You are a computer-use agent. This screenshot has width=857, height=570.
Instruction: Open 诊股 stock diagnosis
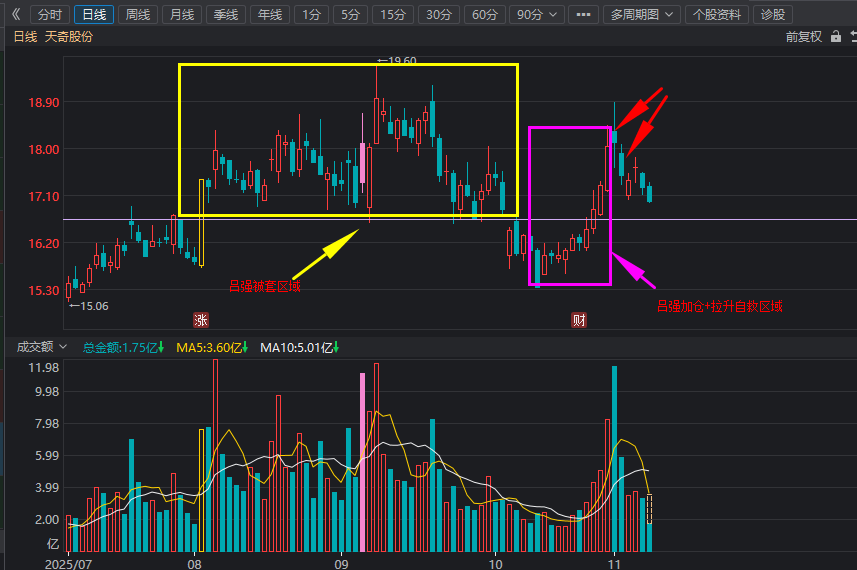[773, 14]
